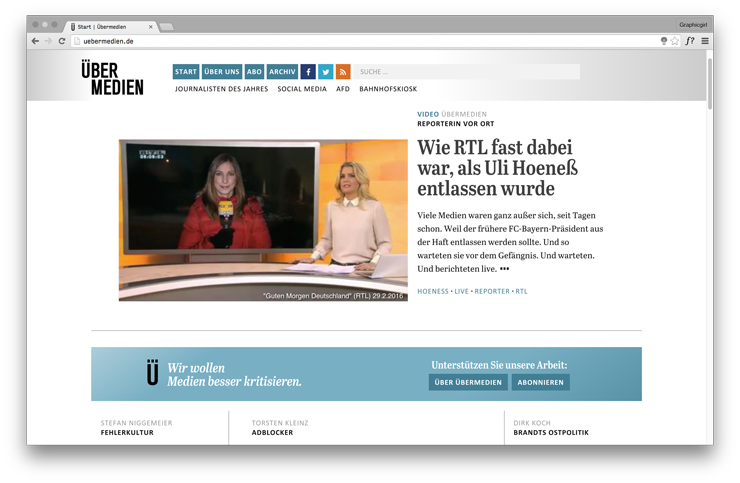740x483 pixels.
Task: Open the BAHNHOFSKIOSK topic link
Action: tap(388, 89)
